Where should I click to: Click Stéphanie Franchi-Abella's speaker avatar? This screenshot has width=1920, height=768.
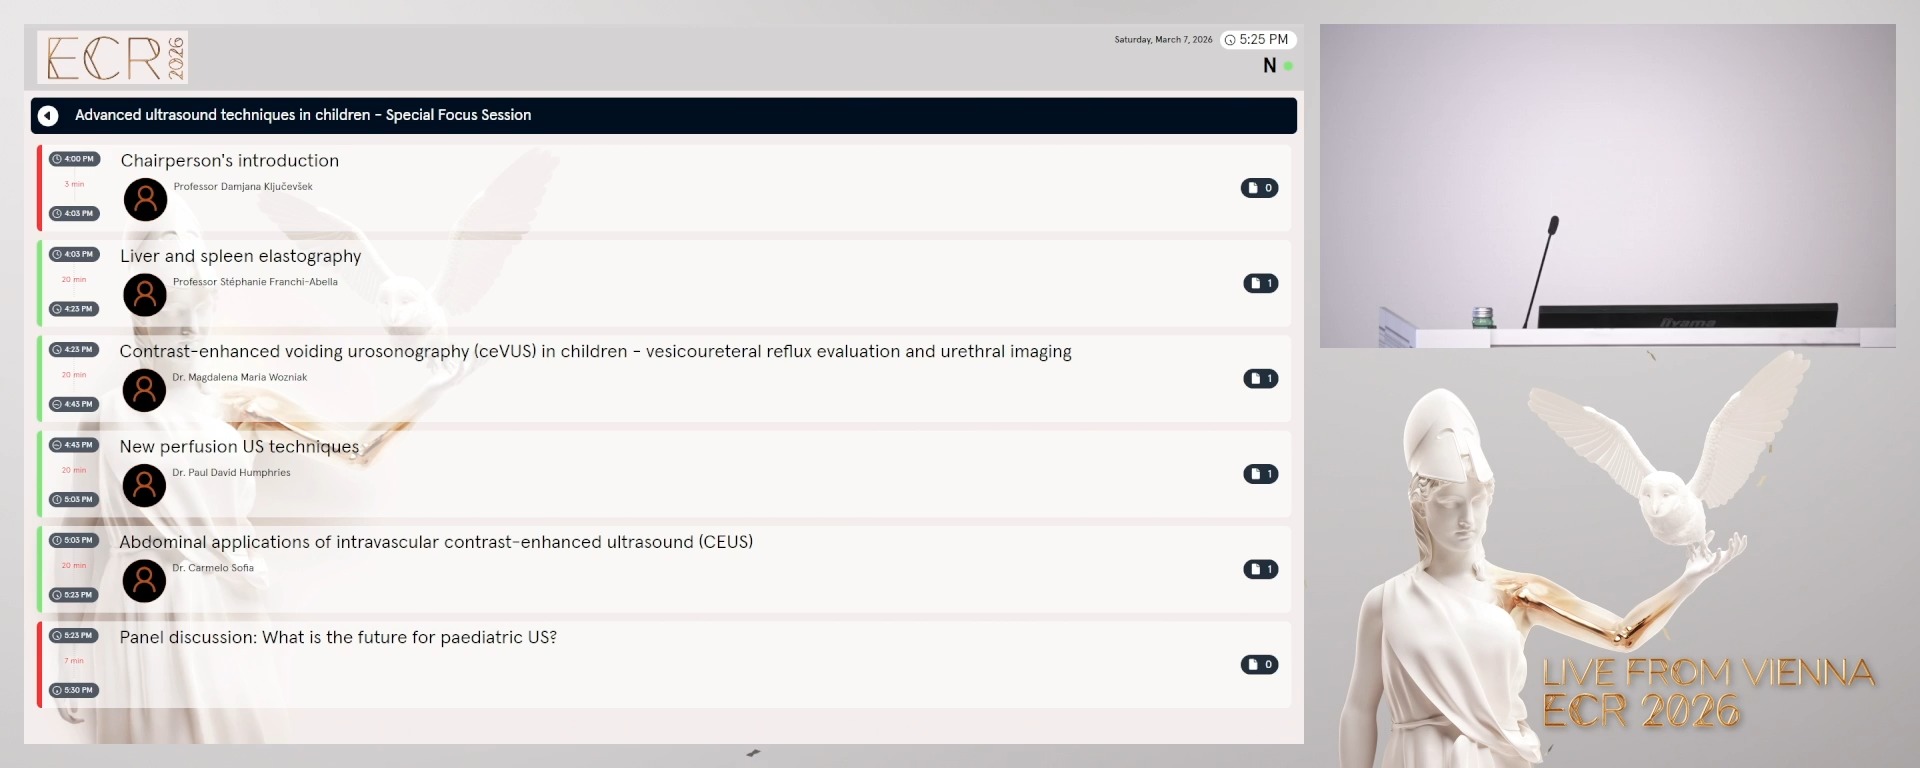(145, 295)
